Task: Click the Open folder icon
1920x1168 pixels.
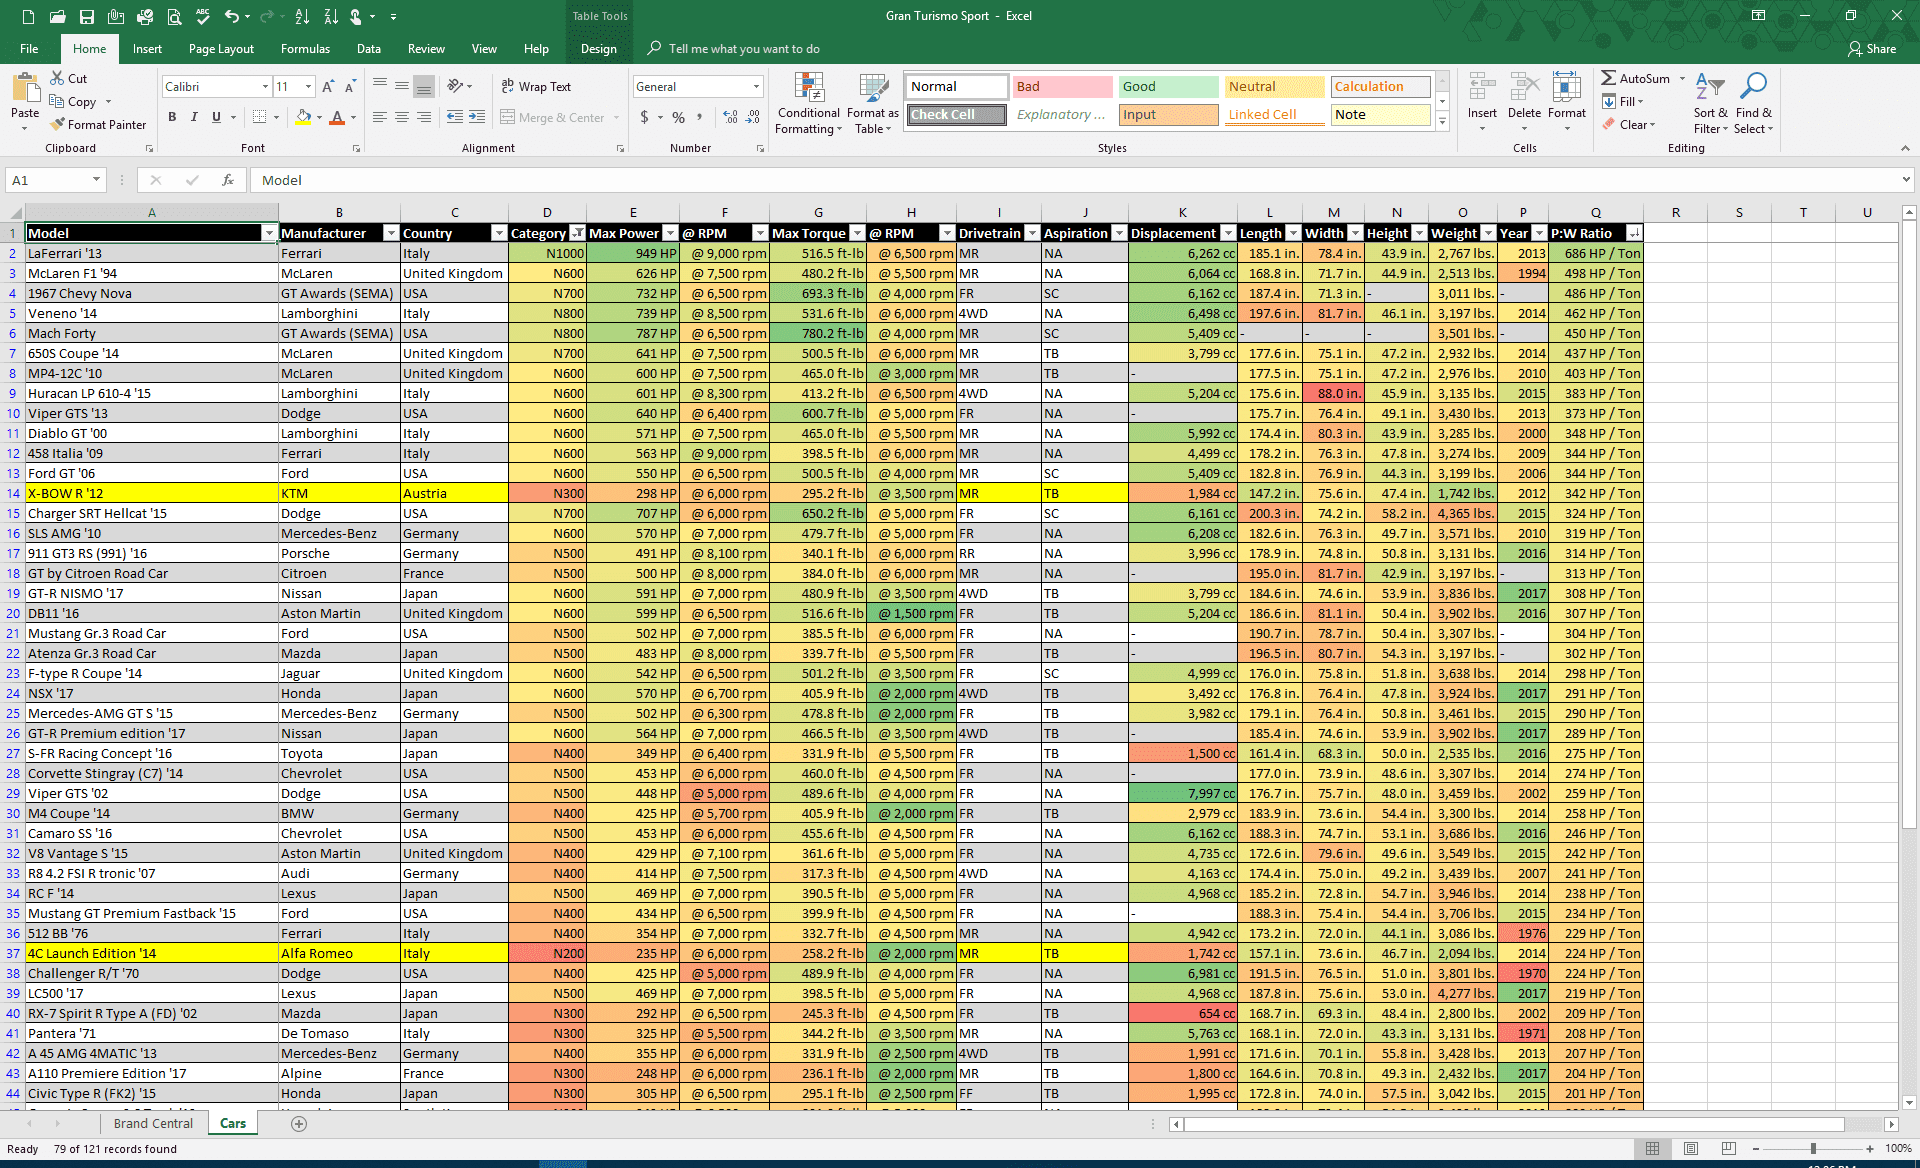Action: click(57, 16)
